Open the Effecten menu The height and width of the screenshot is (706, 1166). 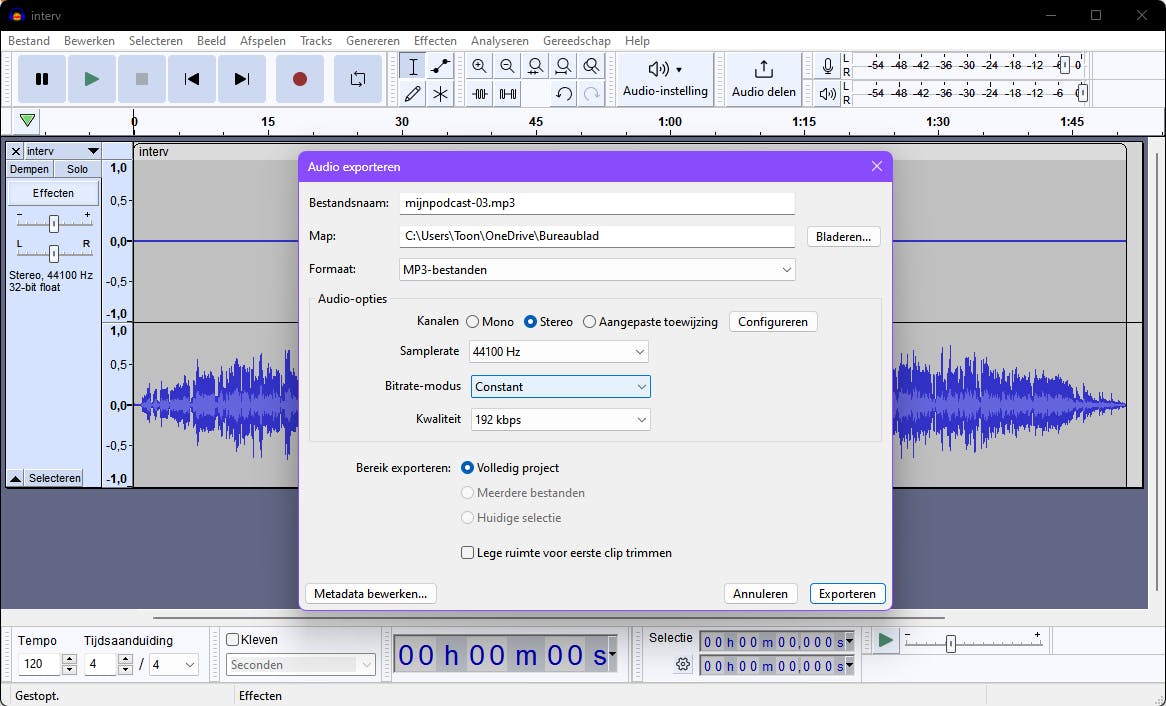[435, 41]
